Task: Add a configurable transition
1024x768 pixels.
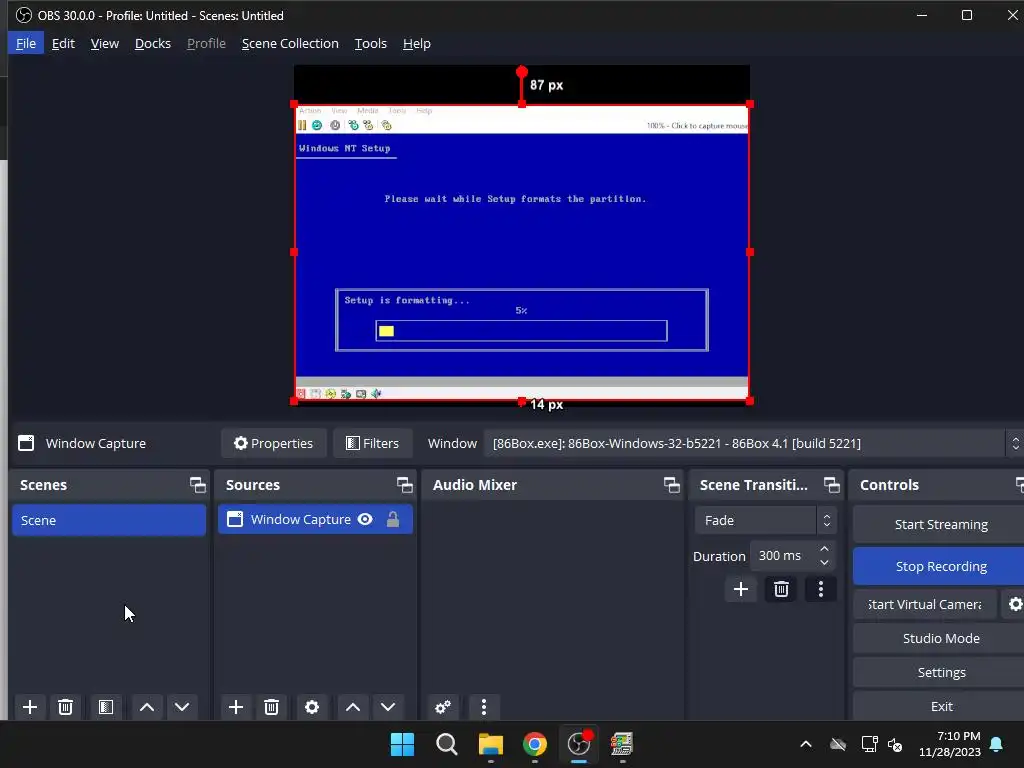Action: pos(741,589)
